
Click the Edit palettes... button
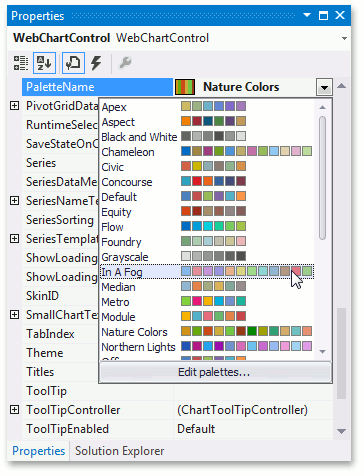(x=215, y=372)
